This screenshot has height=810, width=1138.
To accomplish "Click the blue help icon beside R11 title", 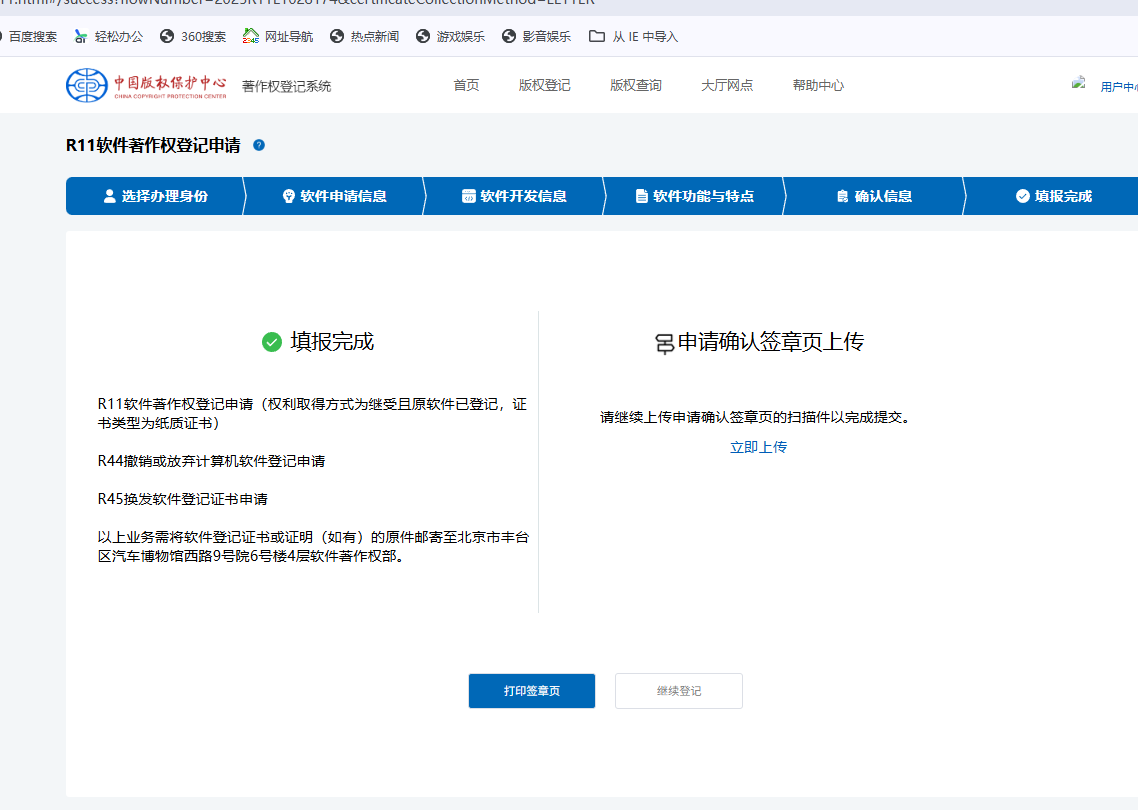I will pos(259,145).
